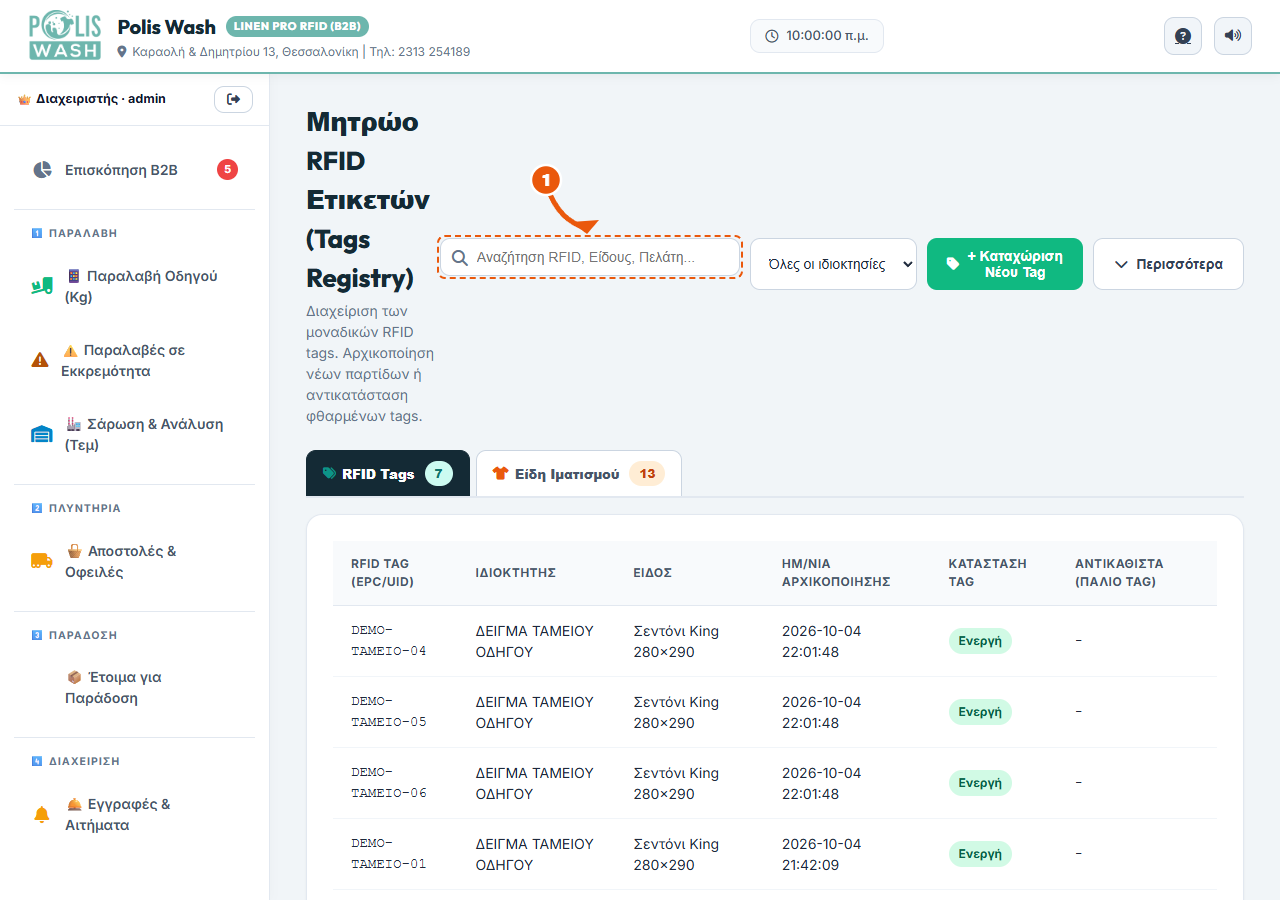Open the help support icon button
This screenshot has width=1280, height=900.
point(1183,36)
